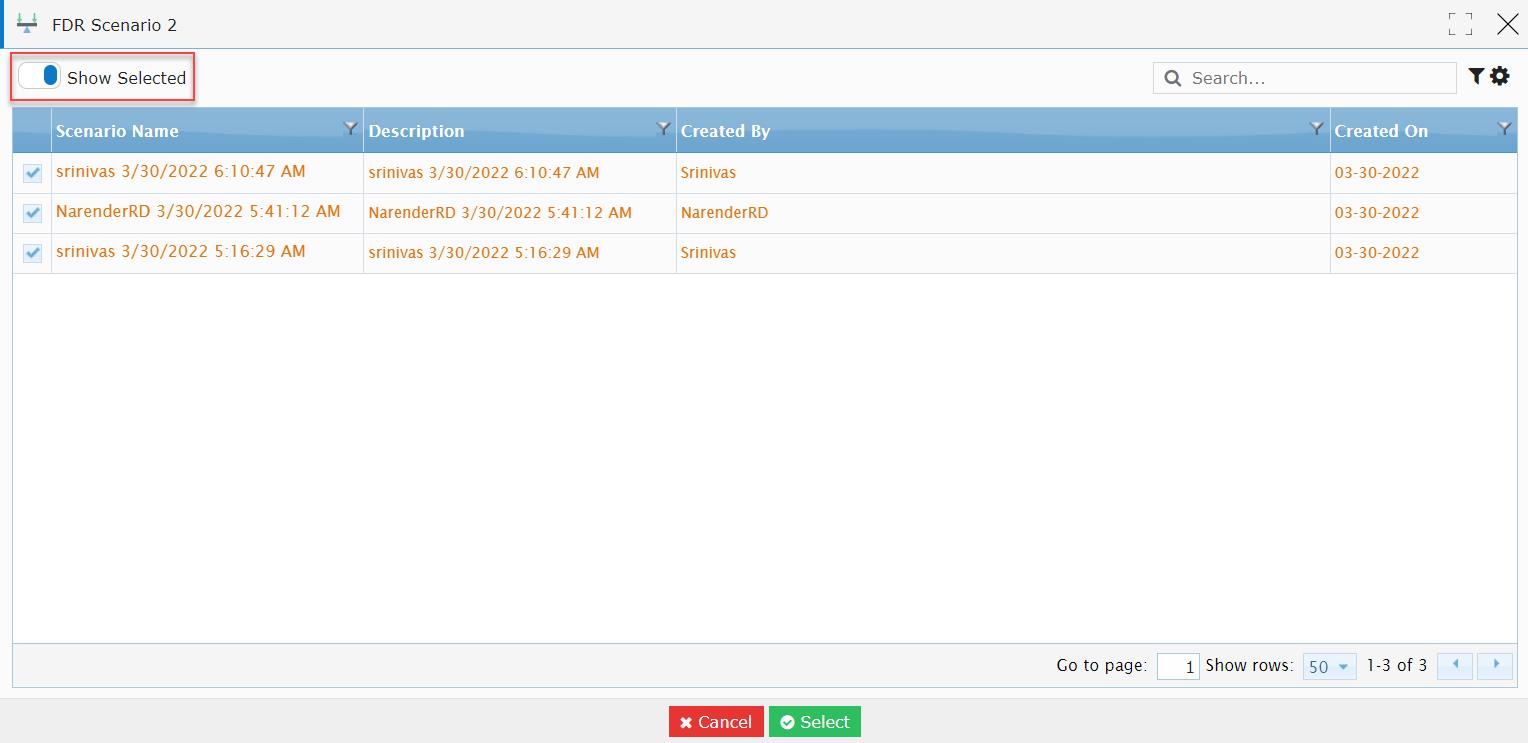The width and height of the screenshot is (1528, 743).
Task: Click Created By cell NarenderRD
Action: click(724, 212)
